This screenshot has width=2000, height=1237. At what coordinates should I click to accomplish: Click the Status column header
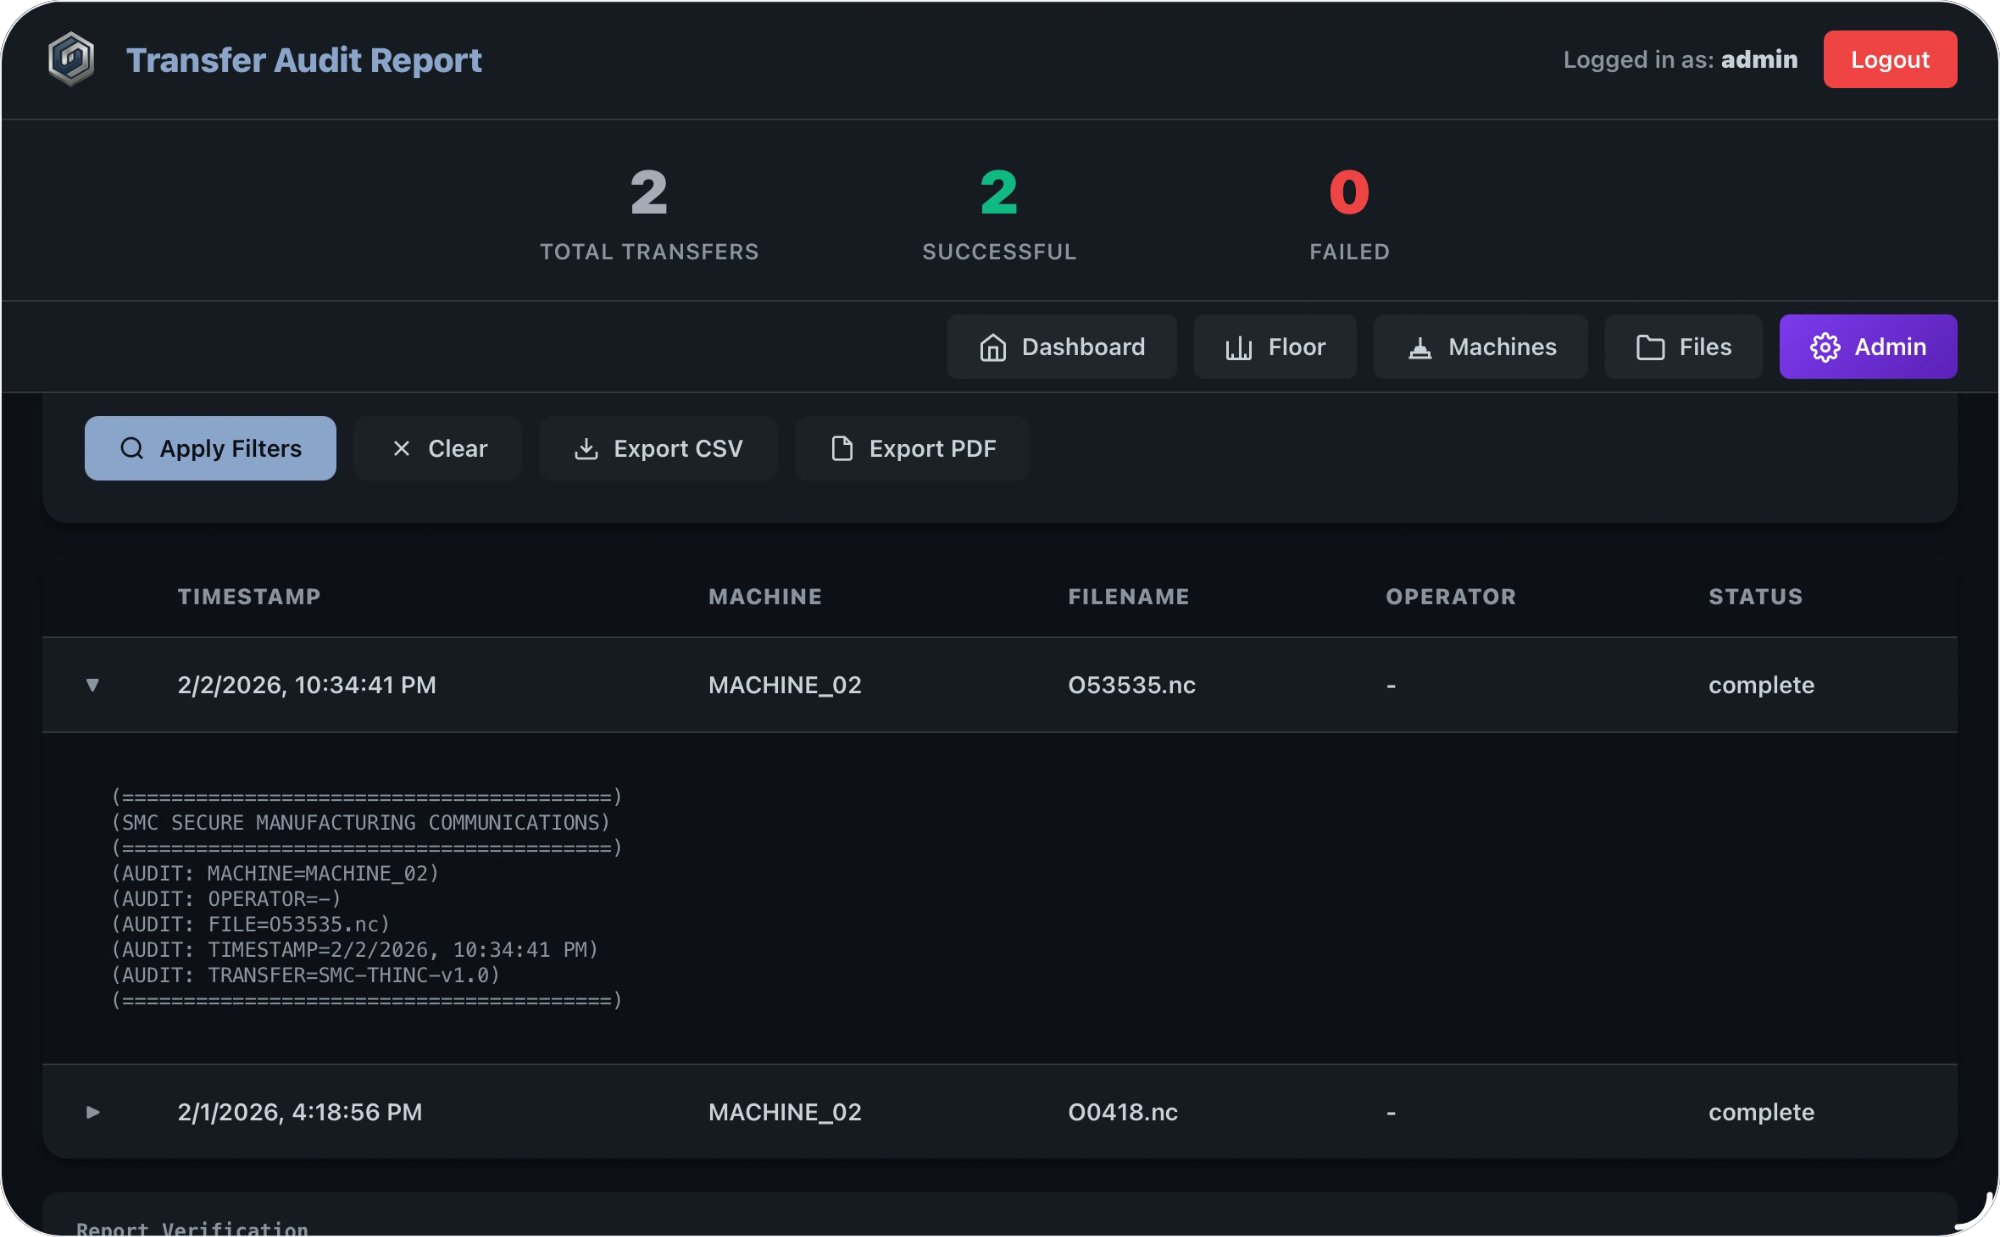tap(1755, 597)
